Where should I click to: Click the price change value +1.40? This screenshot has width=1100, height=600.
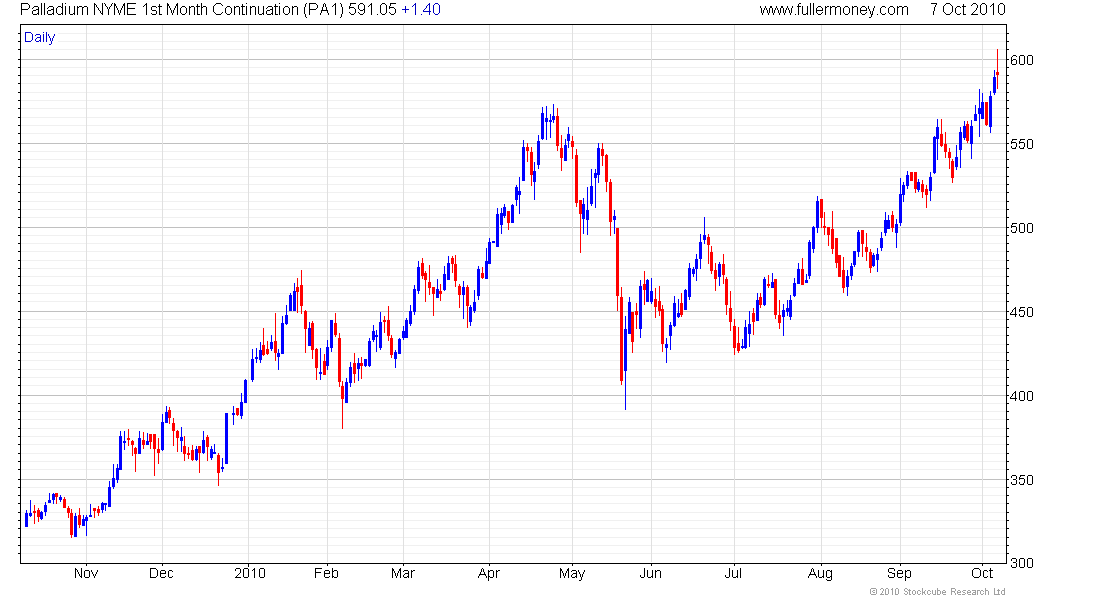tap(421, 10)
